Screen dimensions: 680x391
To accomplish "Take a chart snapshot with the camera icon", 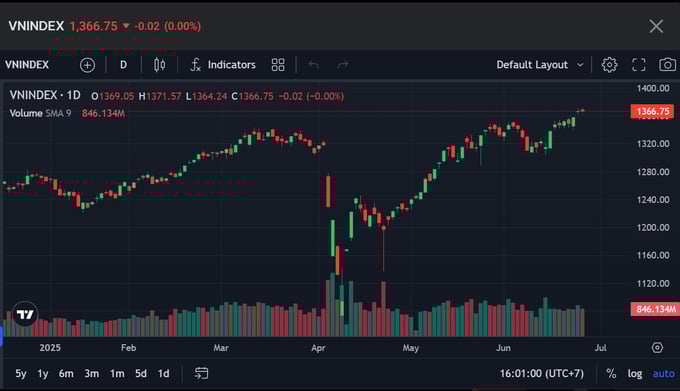I will pos(667,65).
